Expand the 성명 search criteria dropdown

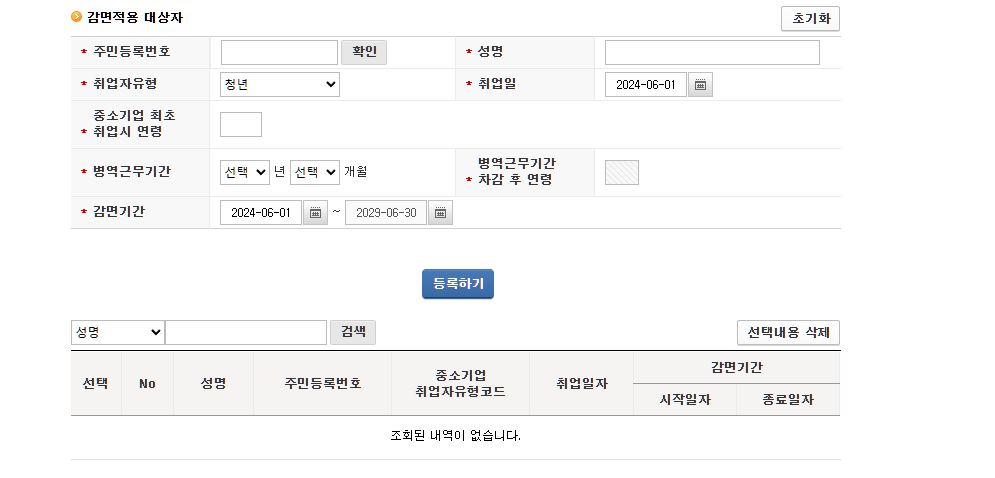[118, 332]
